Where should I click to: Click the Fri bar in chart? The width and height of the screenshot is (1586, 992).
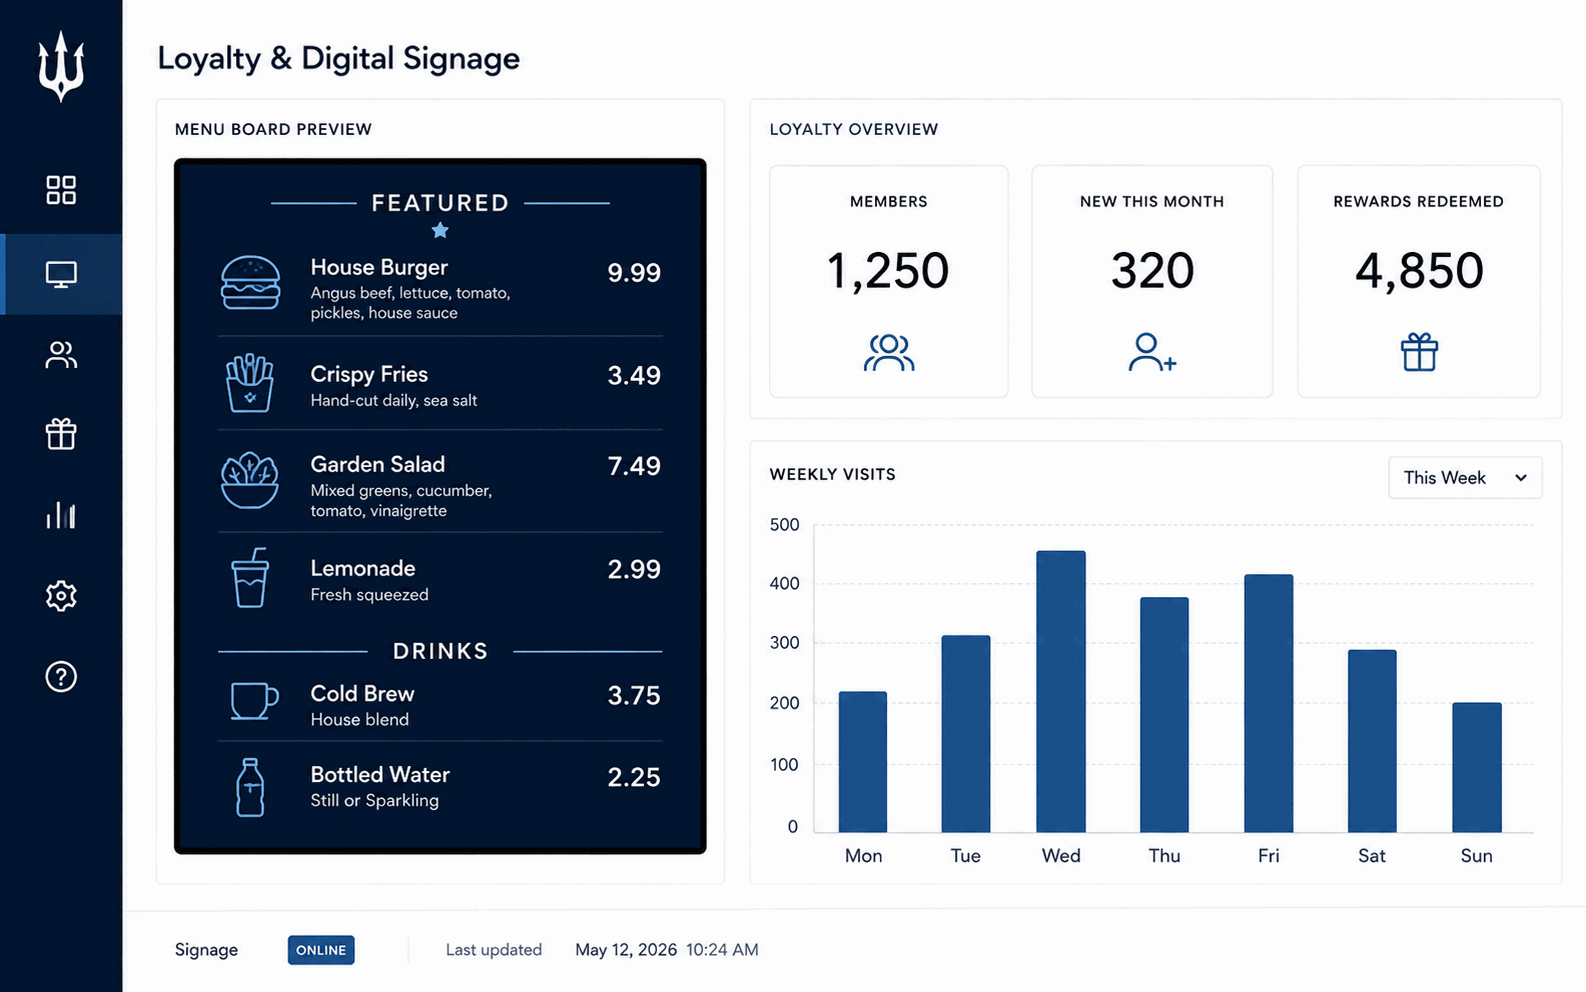point(1269,703)
